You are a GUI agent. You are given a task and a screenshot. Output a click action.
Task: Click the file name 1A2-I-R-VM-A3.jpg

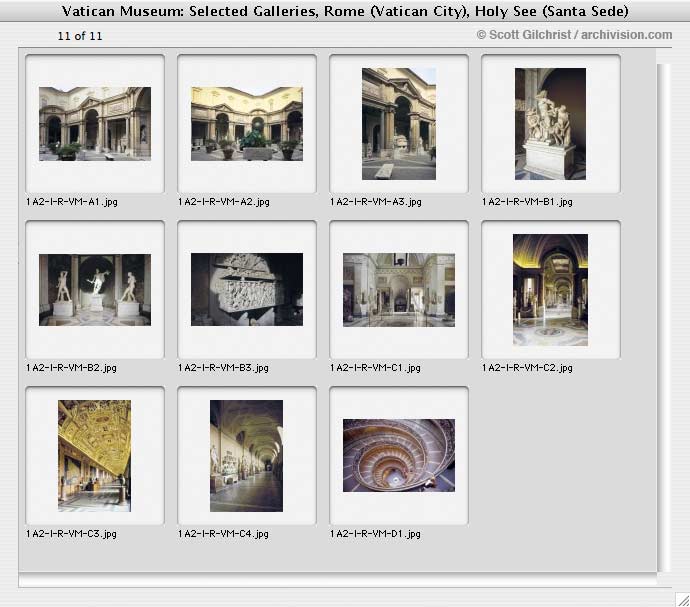tap(376, 202)
